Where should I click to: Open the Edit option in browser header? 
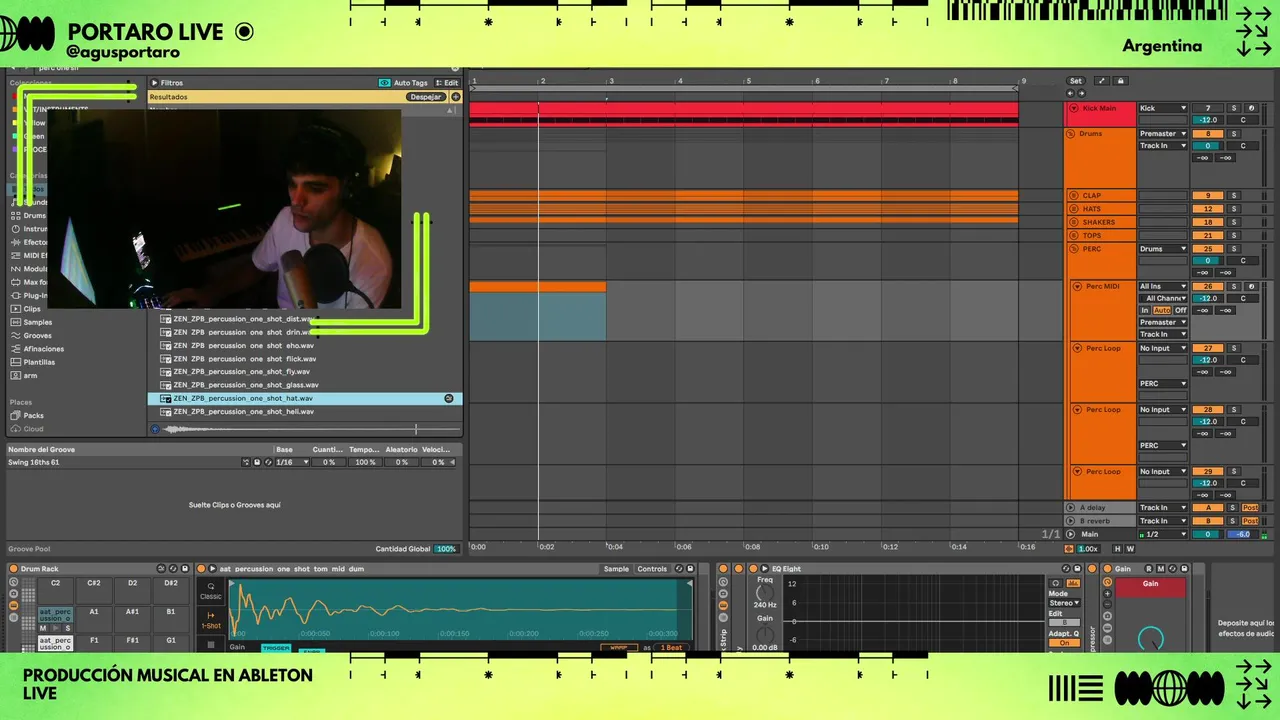[x=447, y=83]
